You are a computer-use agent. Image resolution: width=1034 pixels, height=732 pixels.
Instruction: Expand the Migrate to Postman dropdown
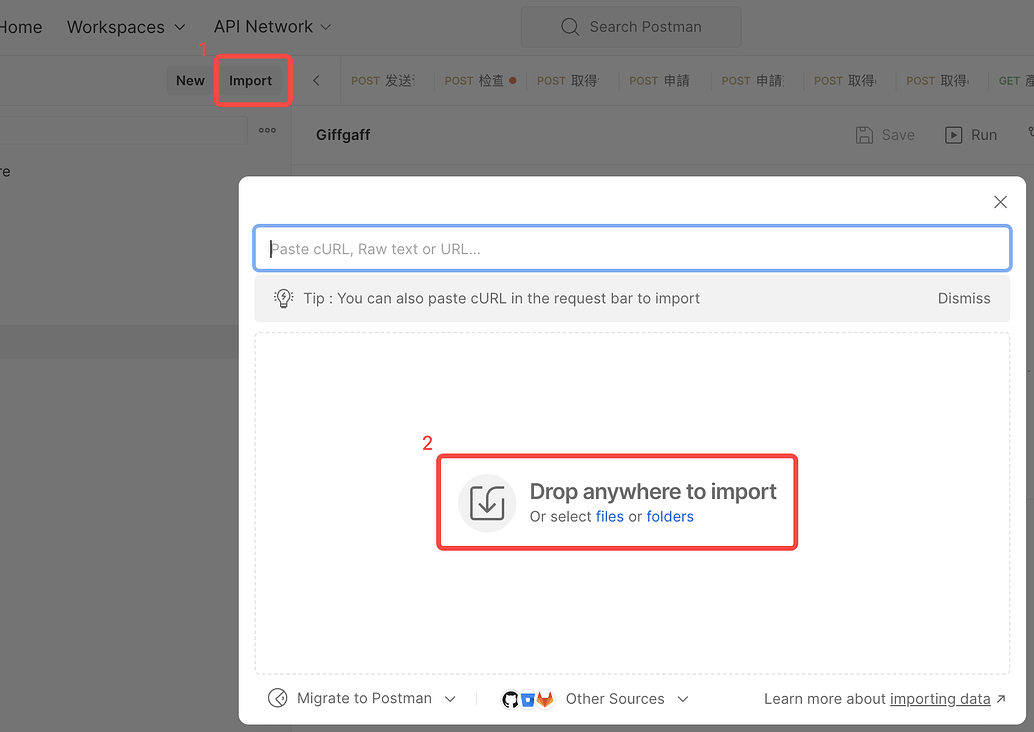point(450,699)
